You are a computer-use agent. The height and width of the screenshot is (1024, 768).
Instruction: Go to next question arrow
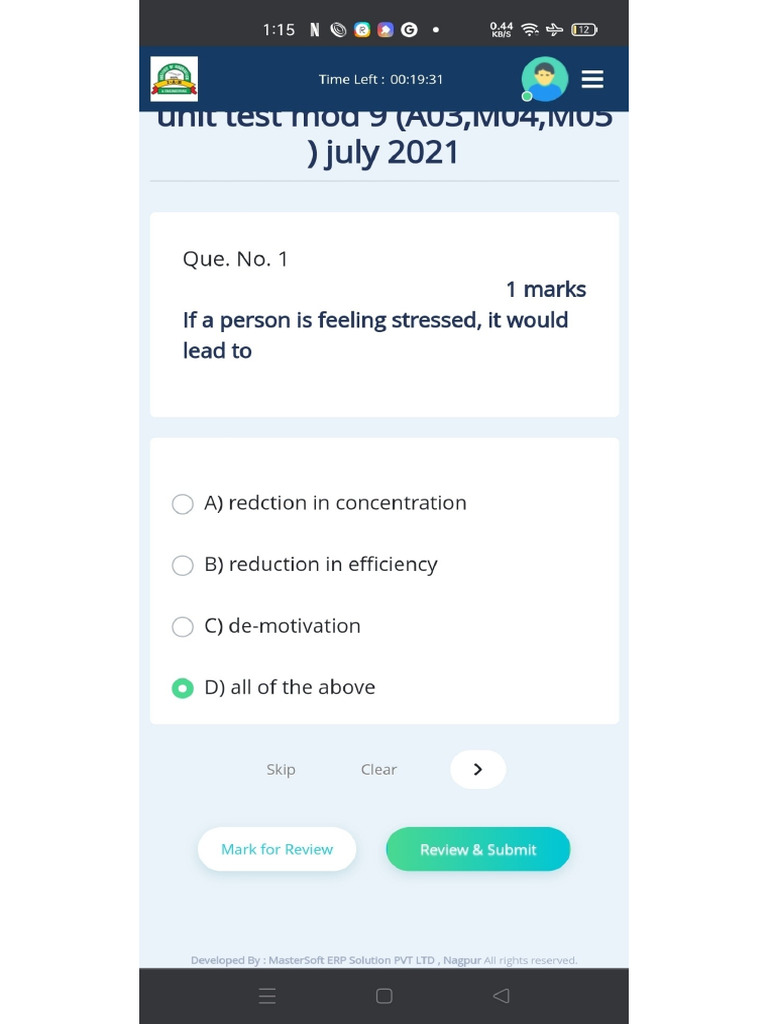477,769
